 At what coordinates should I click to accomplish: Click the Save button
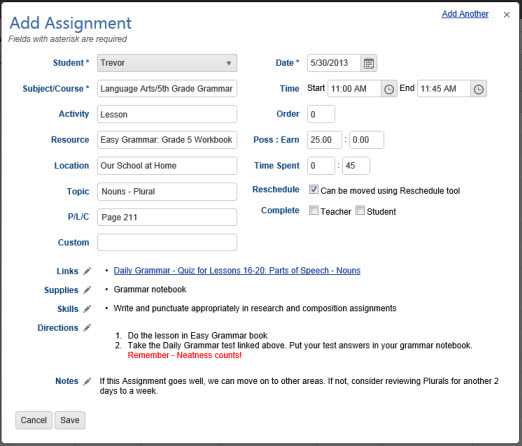(70, 420)
